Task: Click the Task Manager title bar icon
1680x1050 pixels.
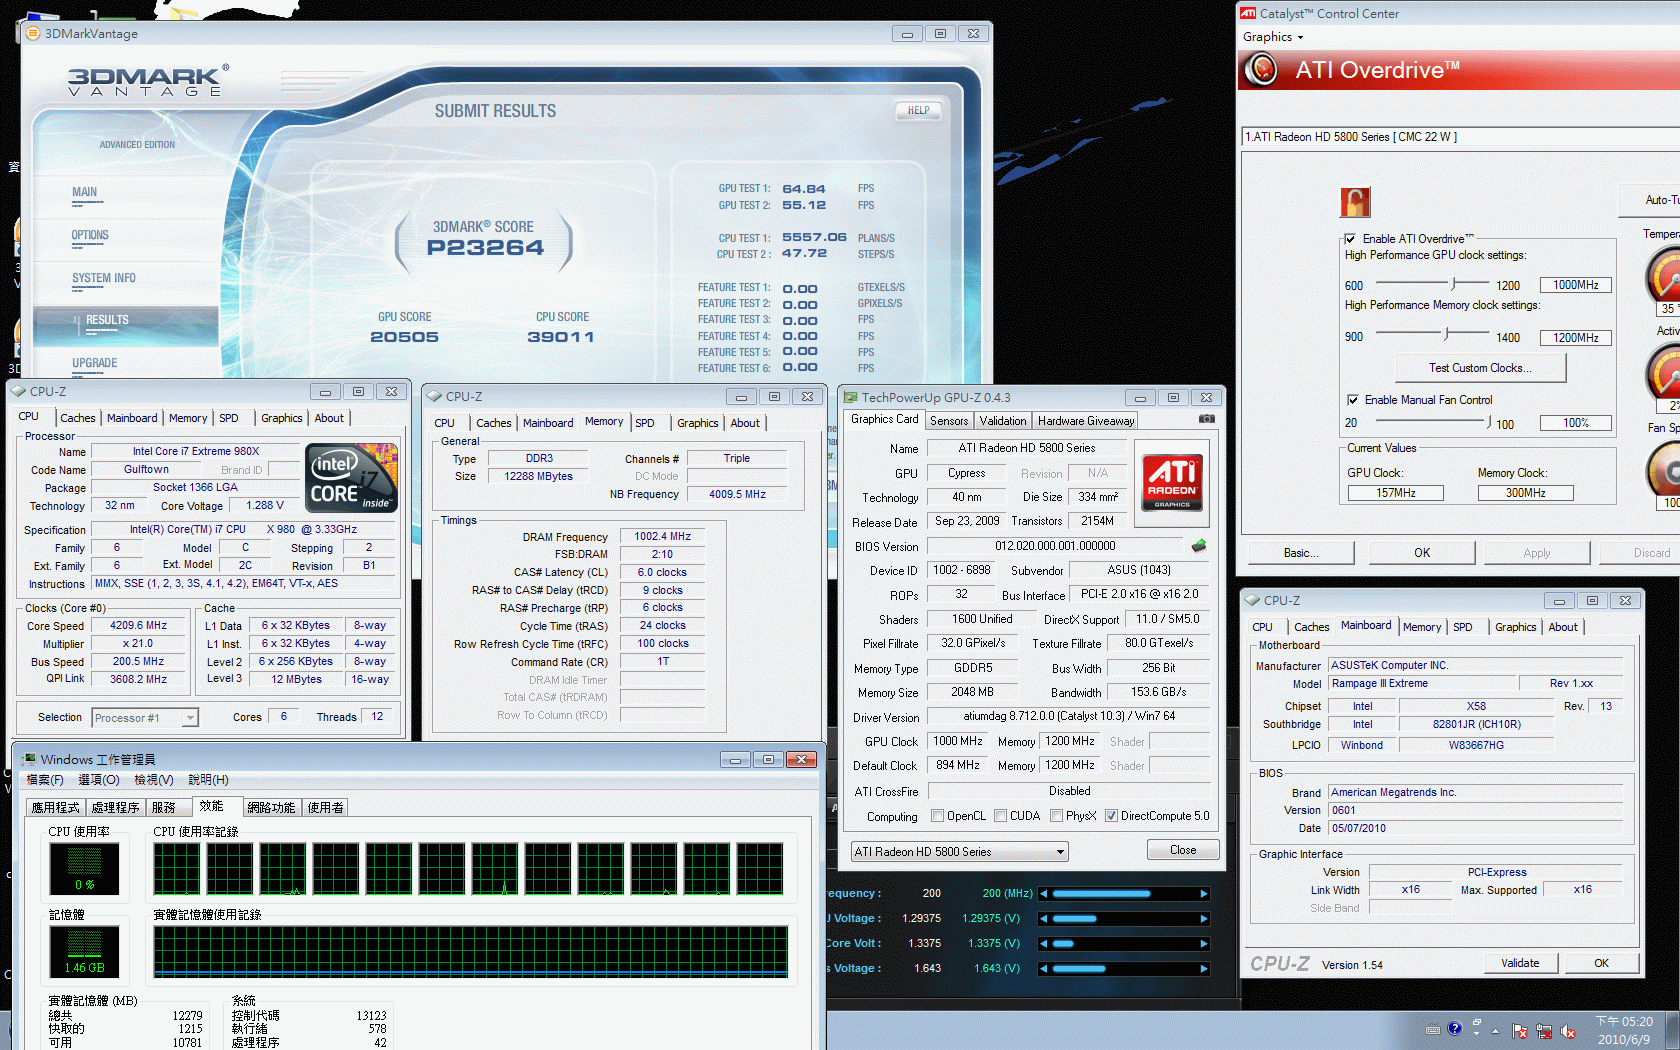Action: [x=29, y=760]
